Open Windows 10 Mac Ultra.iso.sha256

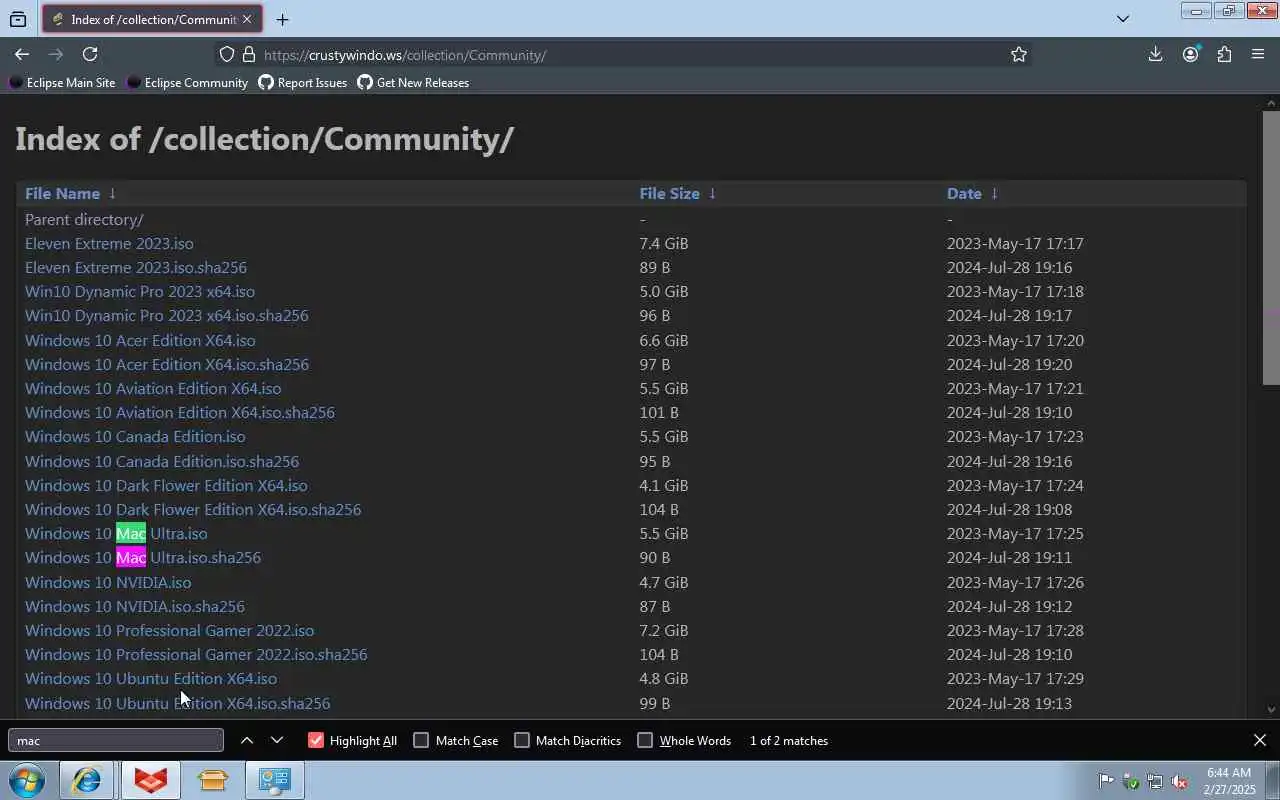coord(143,557)
